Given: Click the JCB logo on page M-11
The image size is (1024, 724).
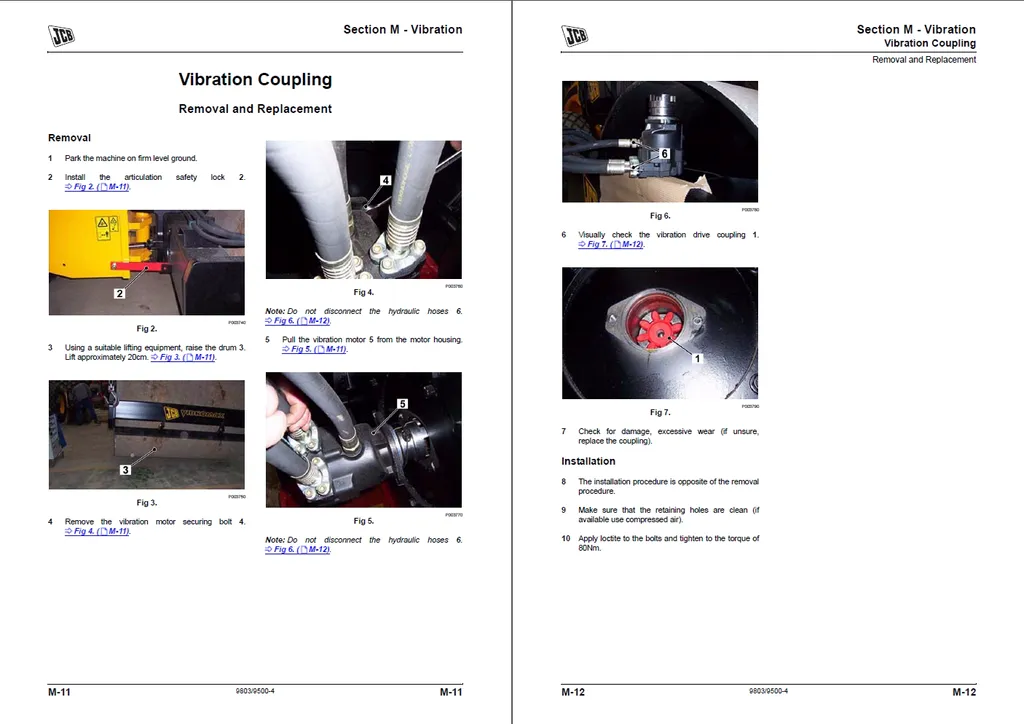Looking at the screenshot, I should (61, 35).
